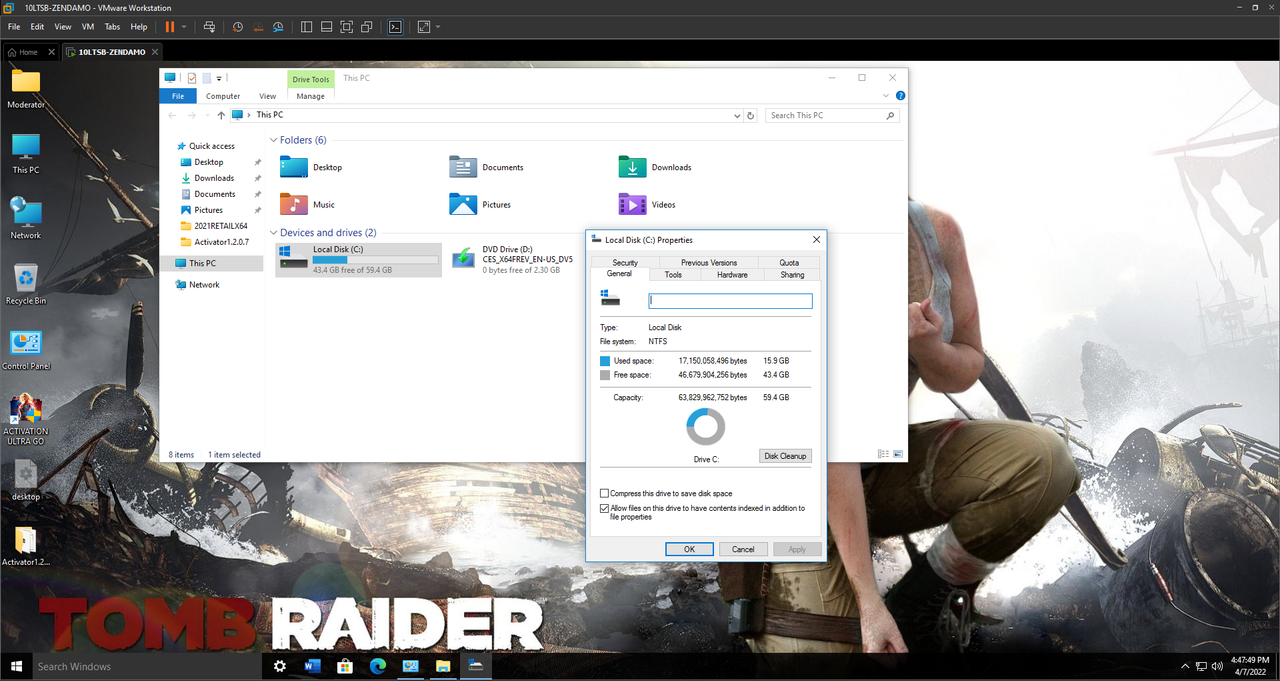The image size is (1280, 681).
Task: Take a snapshot of this virtual machine
Action: coord(238,27)
